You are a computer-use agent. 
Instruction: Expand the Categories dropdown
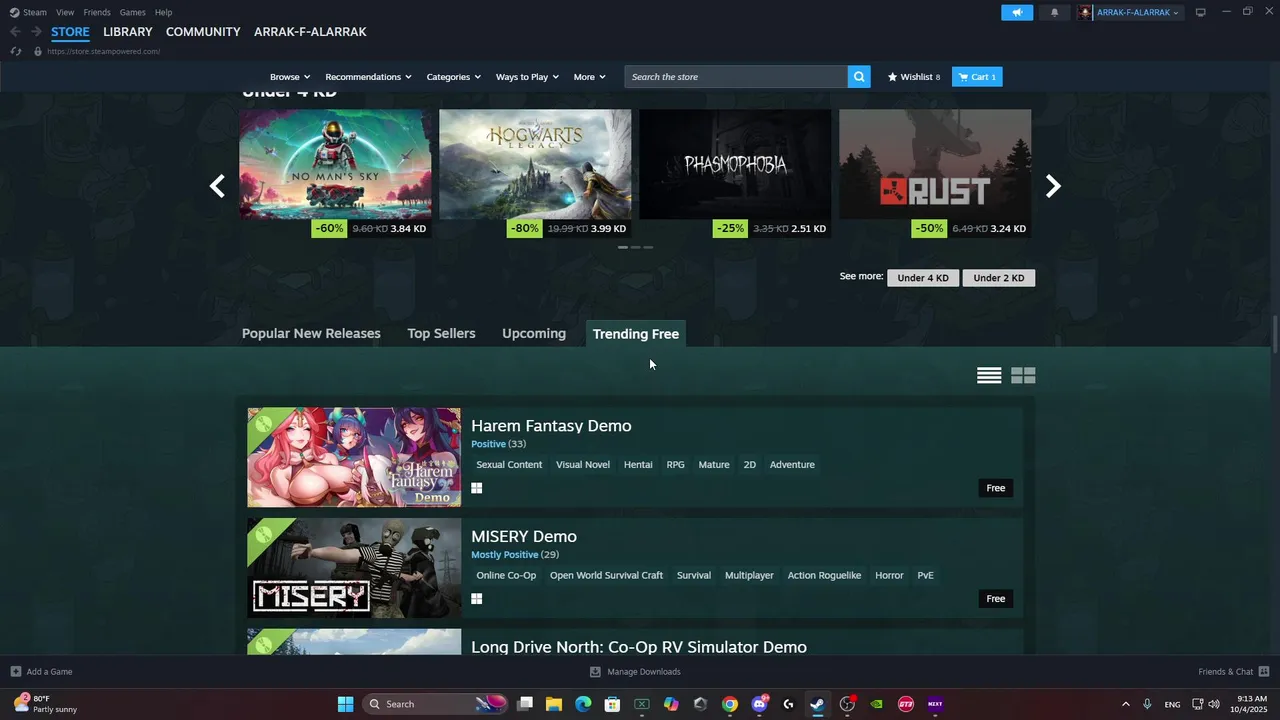coord(454,77)
